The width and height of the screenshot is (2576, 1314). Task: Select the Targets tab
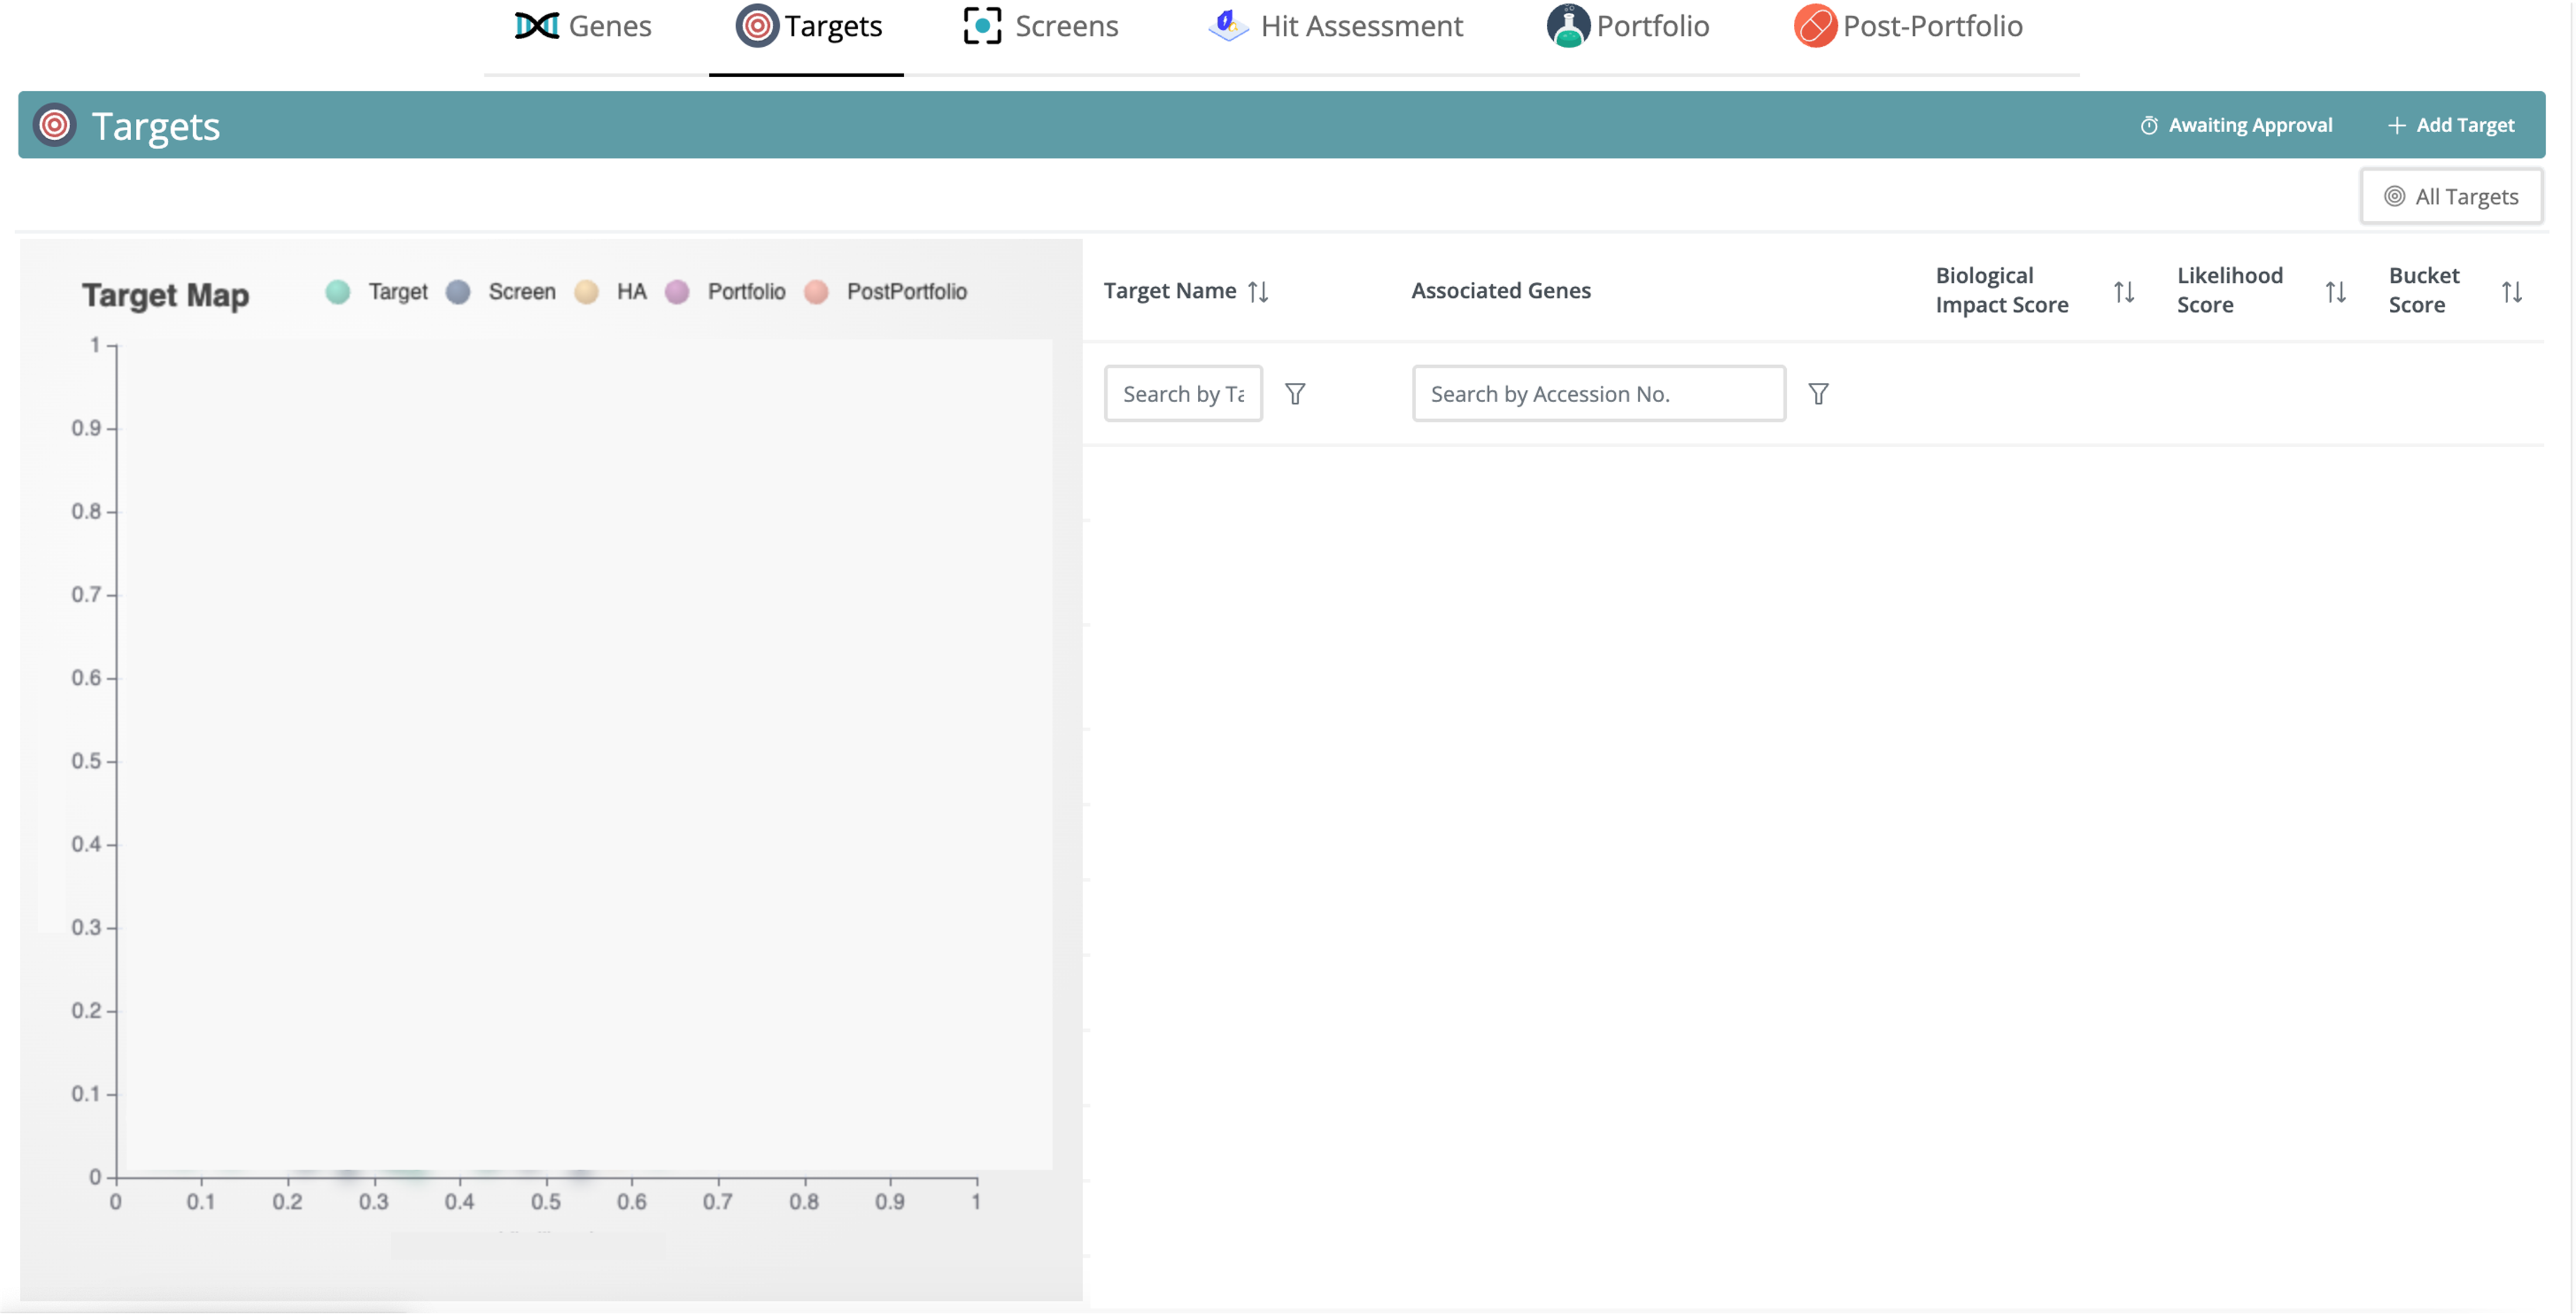(808, 26)
